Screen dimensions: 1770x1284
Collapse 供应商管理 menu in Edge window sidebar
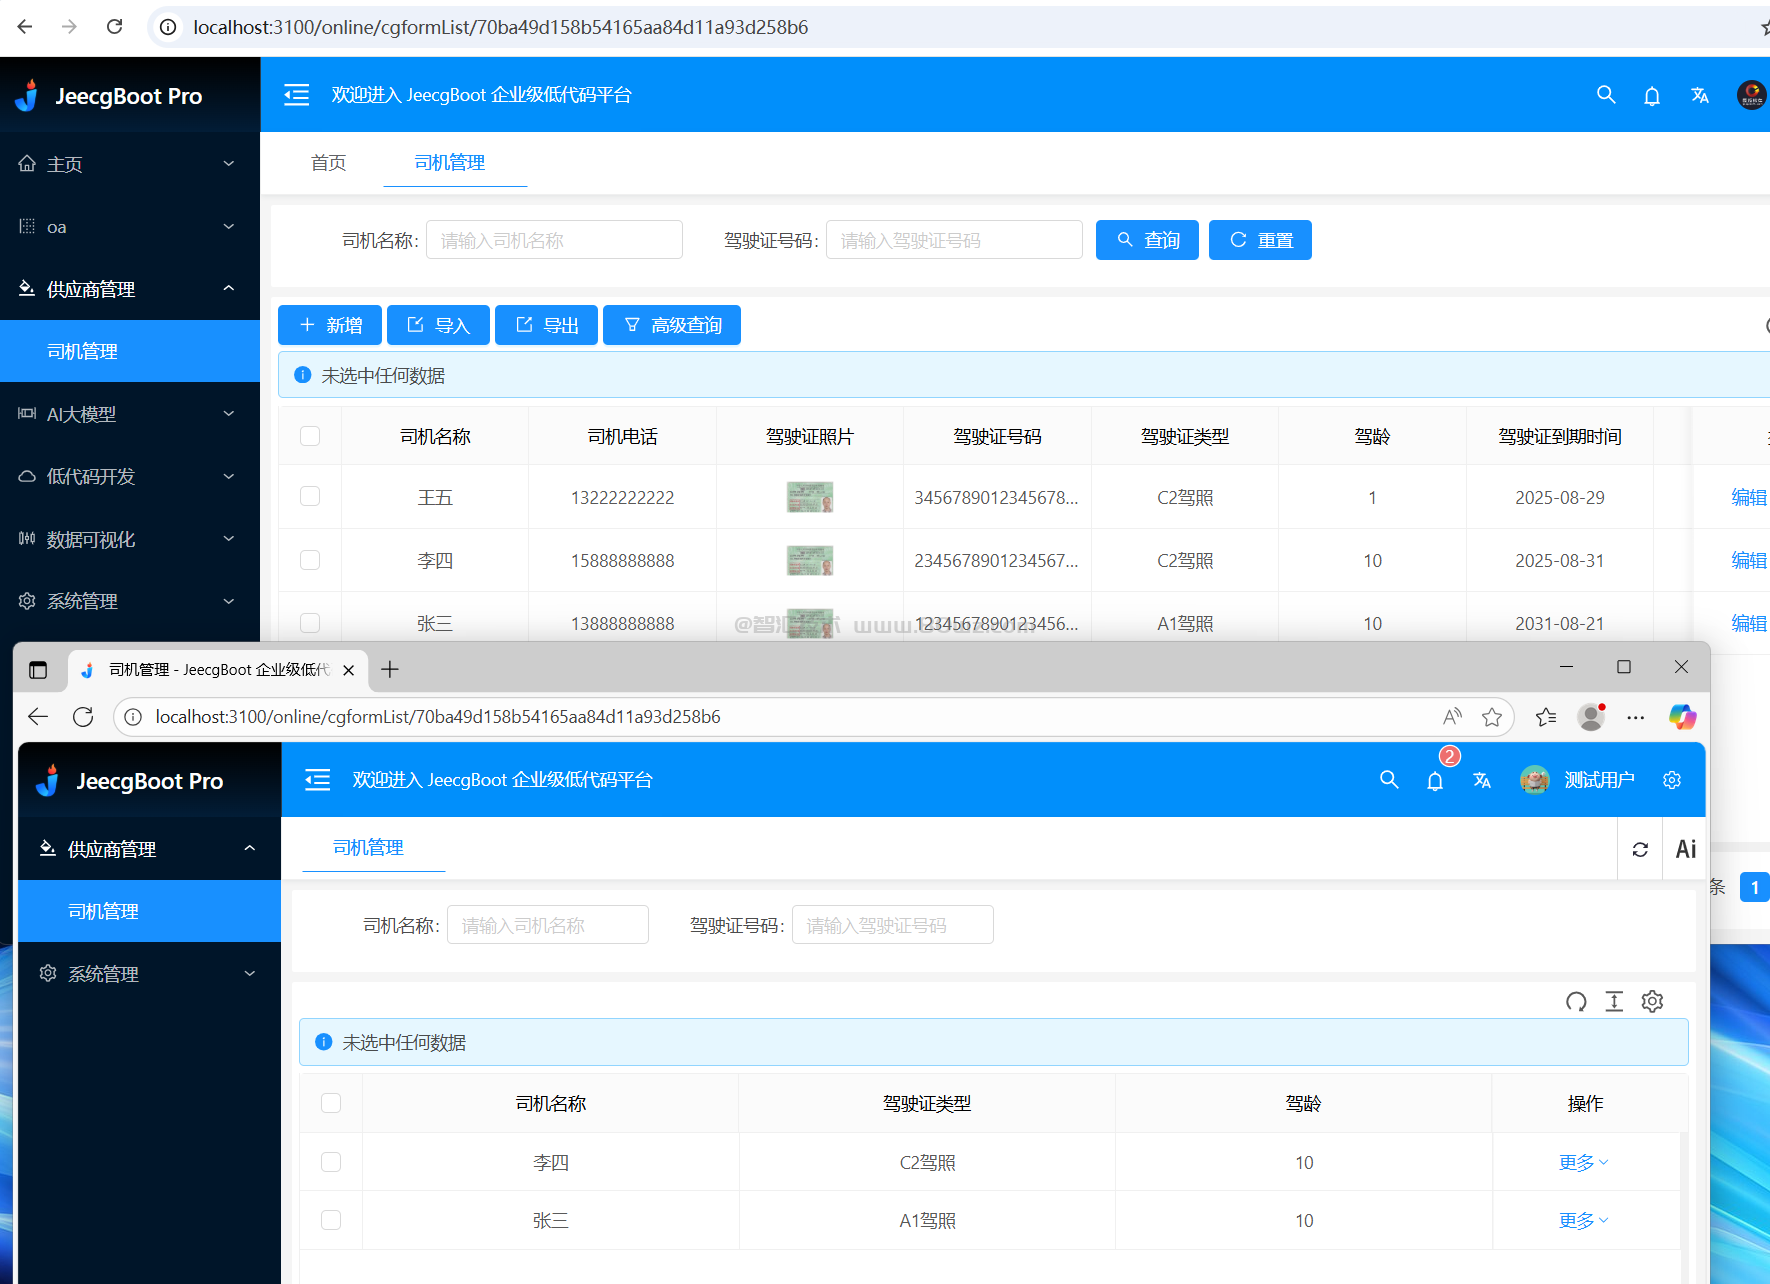click(149, 849)
